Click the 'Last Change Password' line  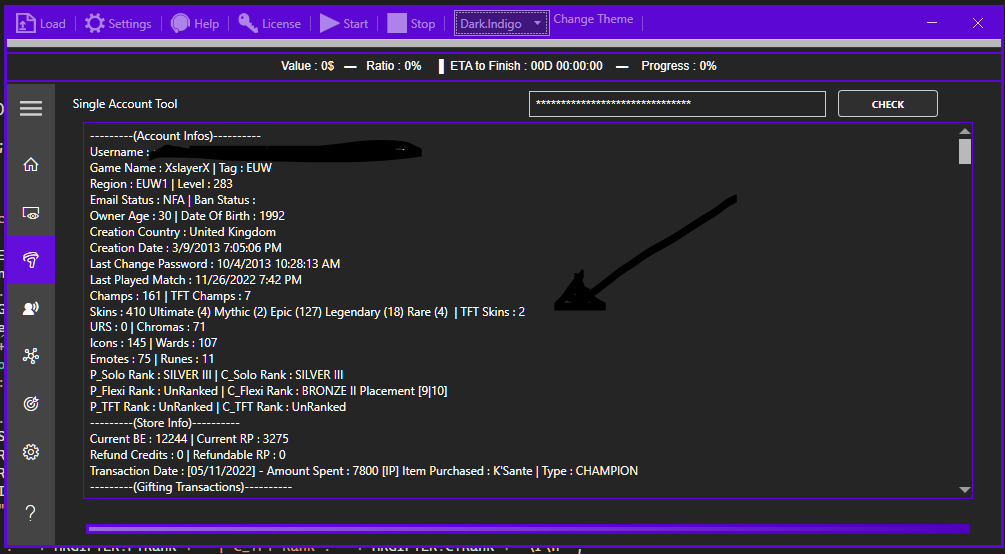pyautogui.click(x=215, y=264)
